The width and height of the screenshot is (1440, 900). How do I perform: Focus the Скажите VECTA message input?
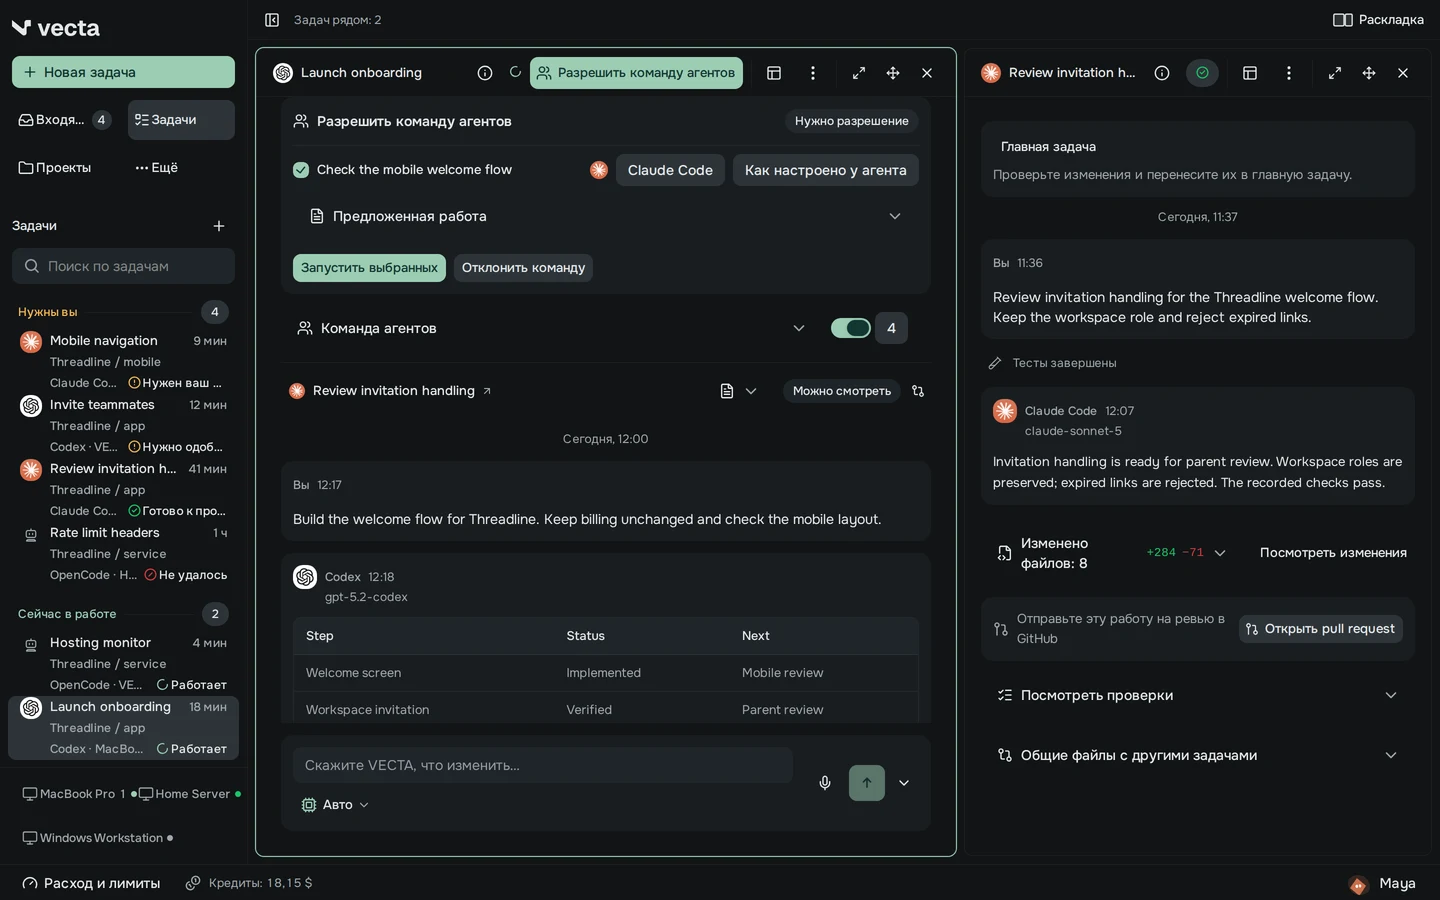[543, 765]
